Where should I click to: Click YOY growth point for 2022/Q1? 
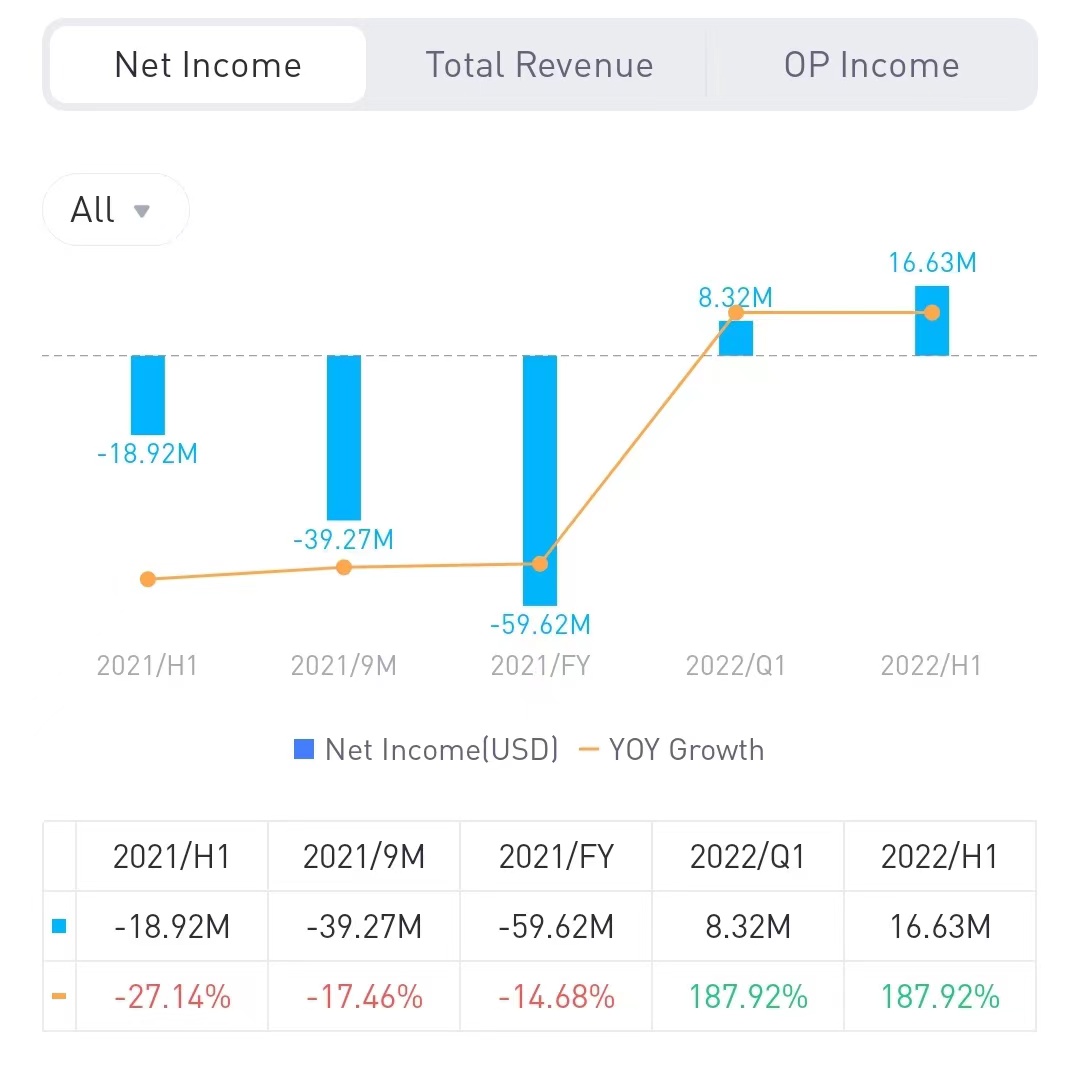click(736, 313)
